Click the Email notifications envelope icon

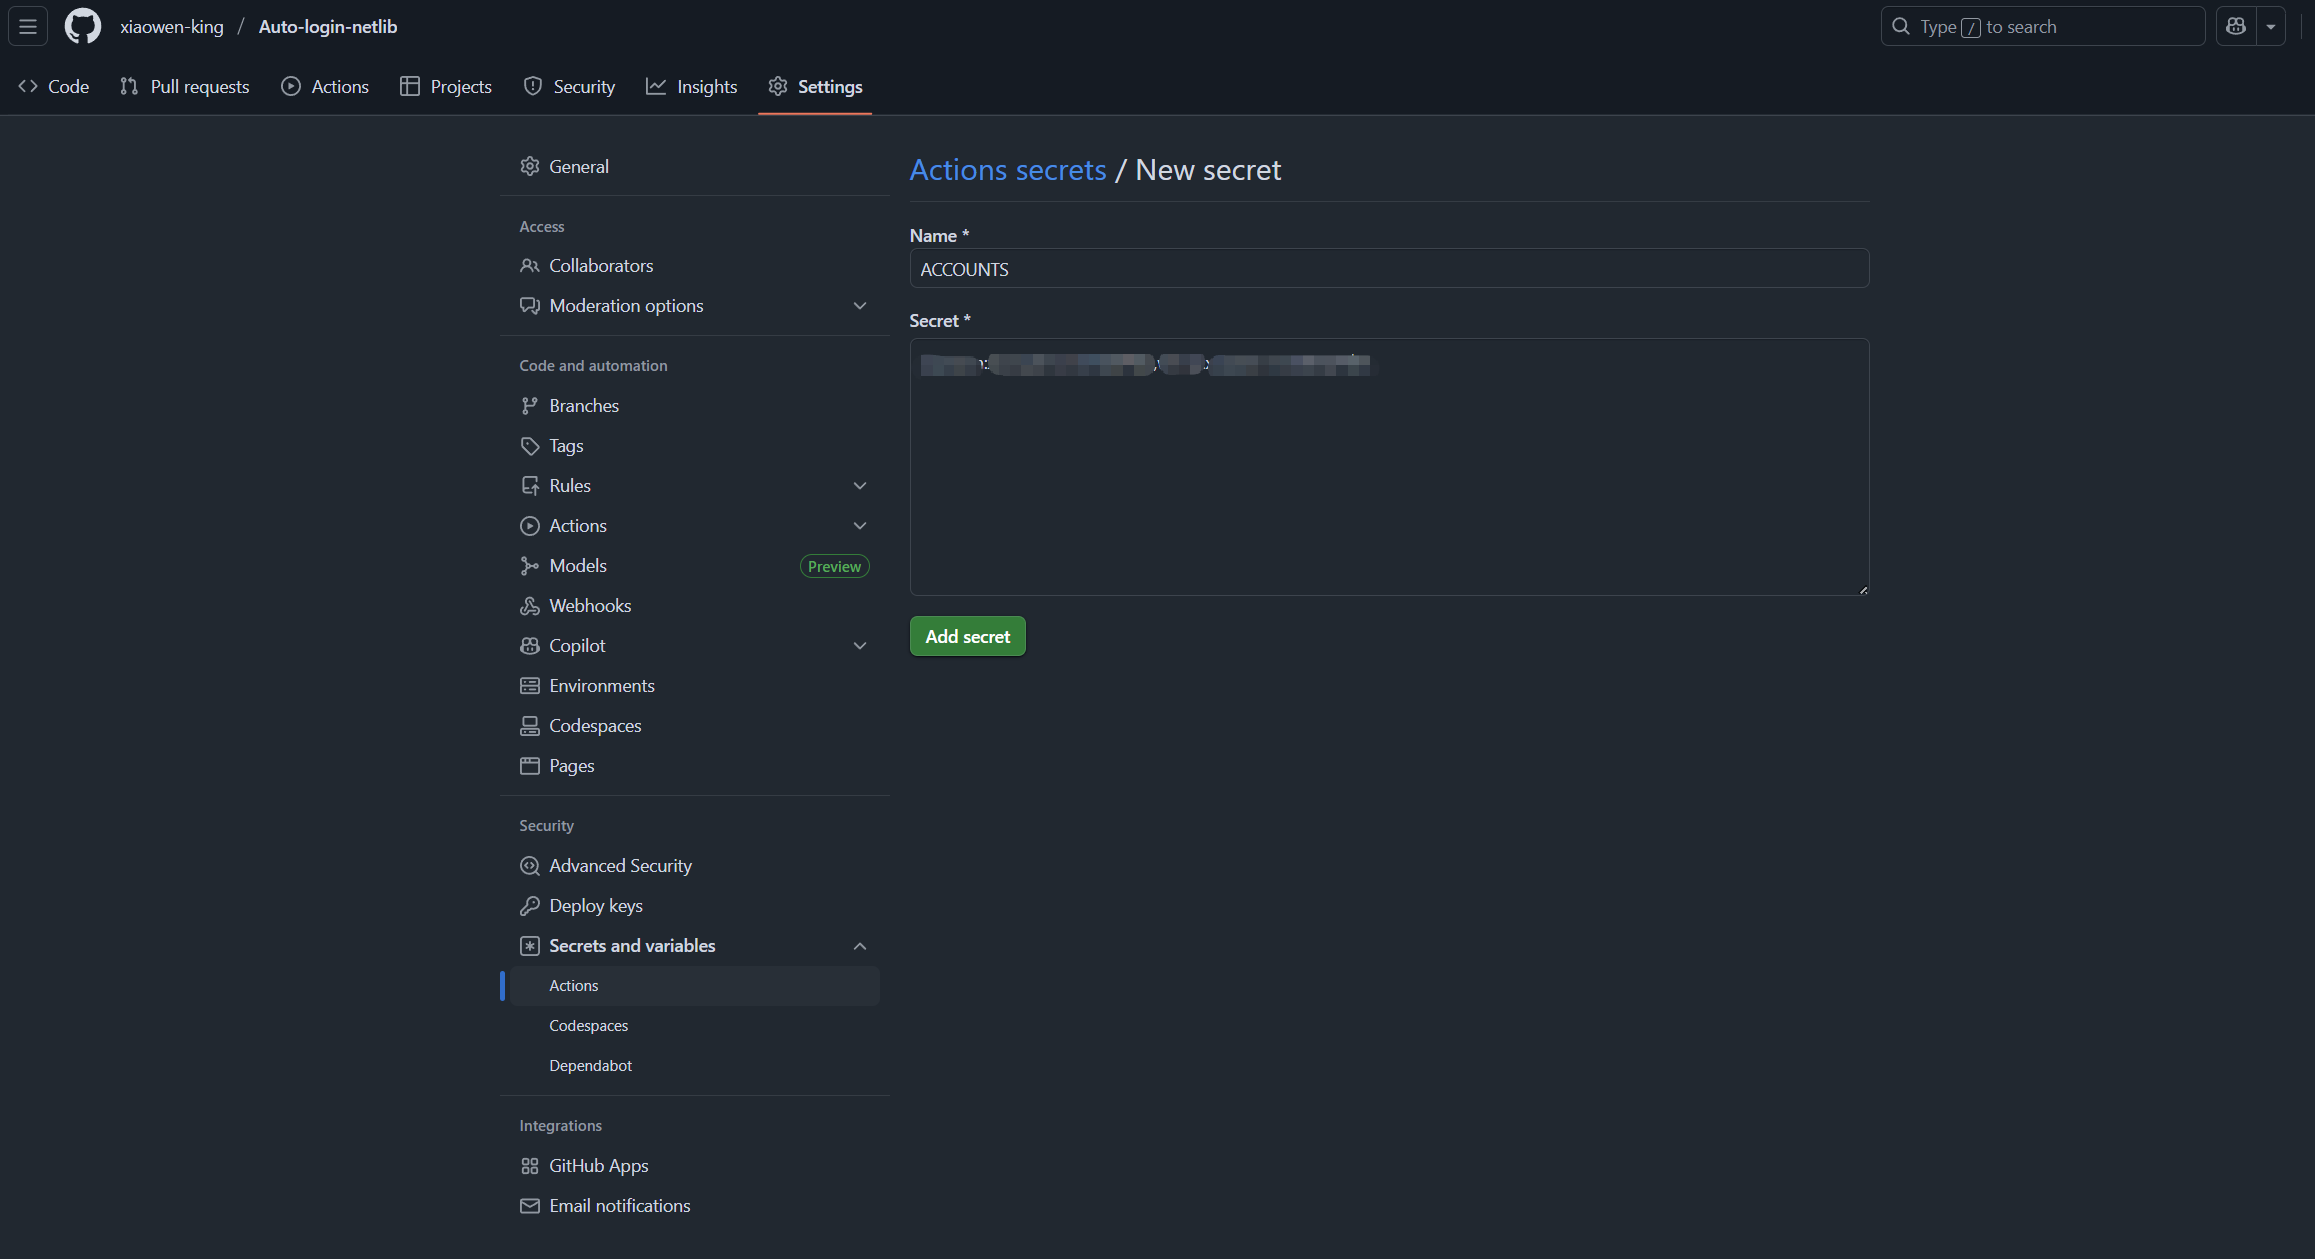(529, 1206)
